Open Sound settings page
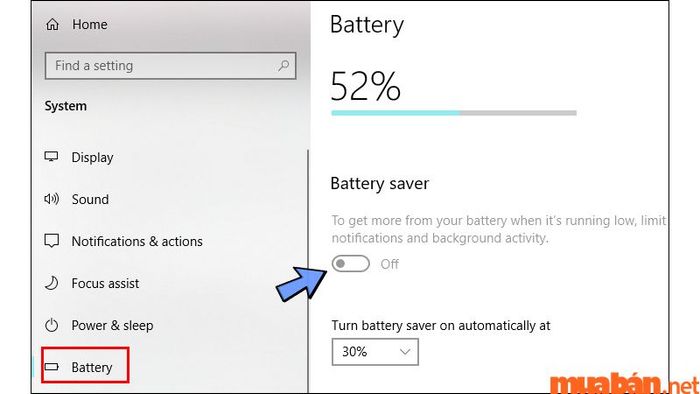Image resolution: width=700 pixels, height=394 pixels. click(x=90, y=199)
